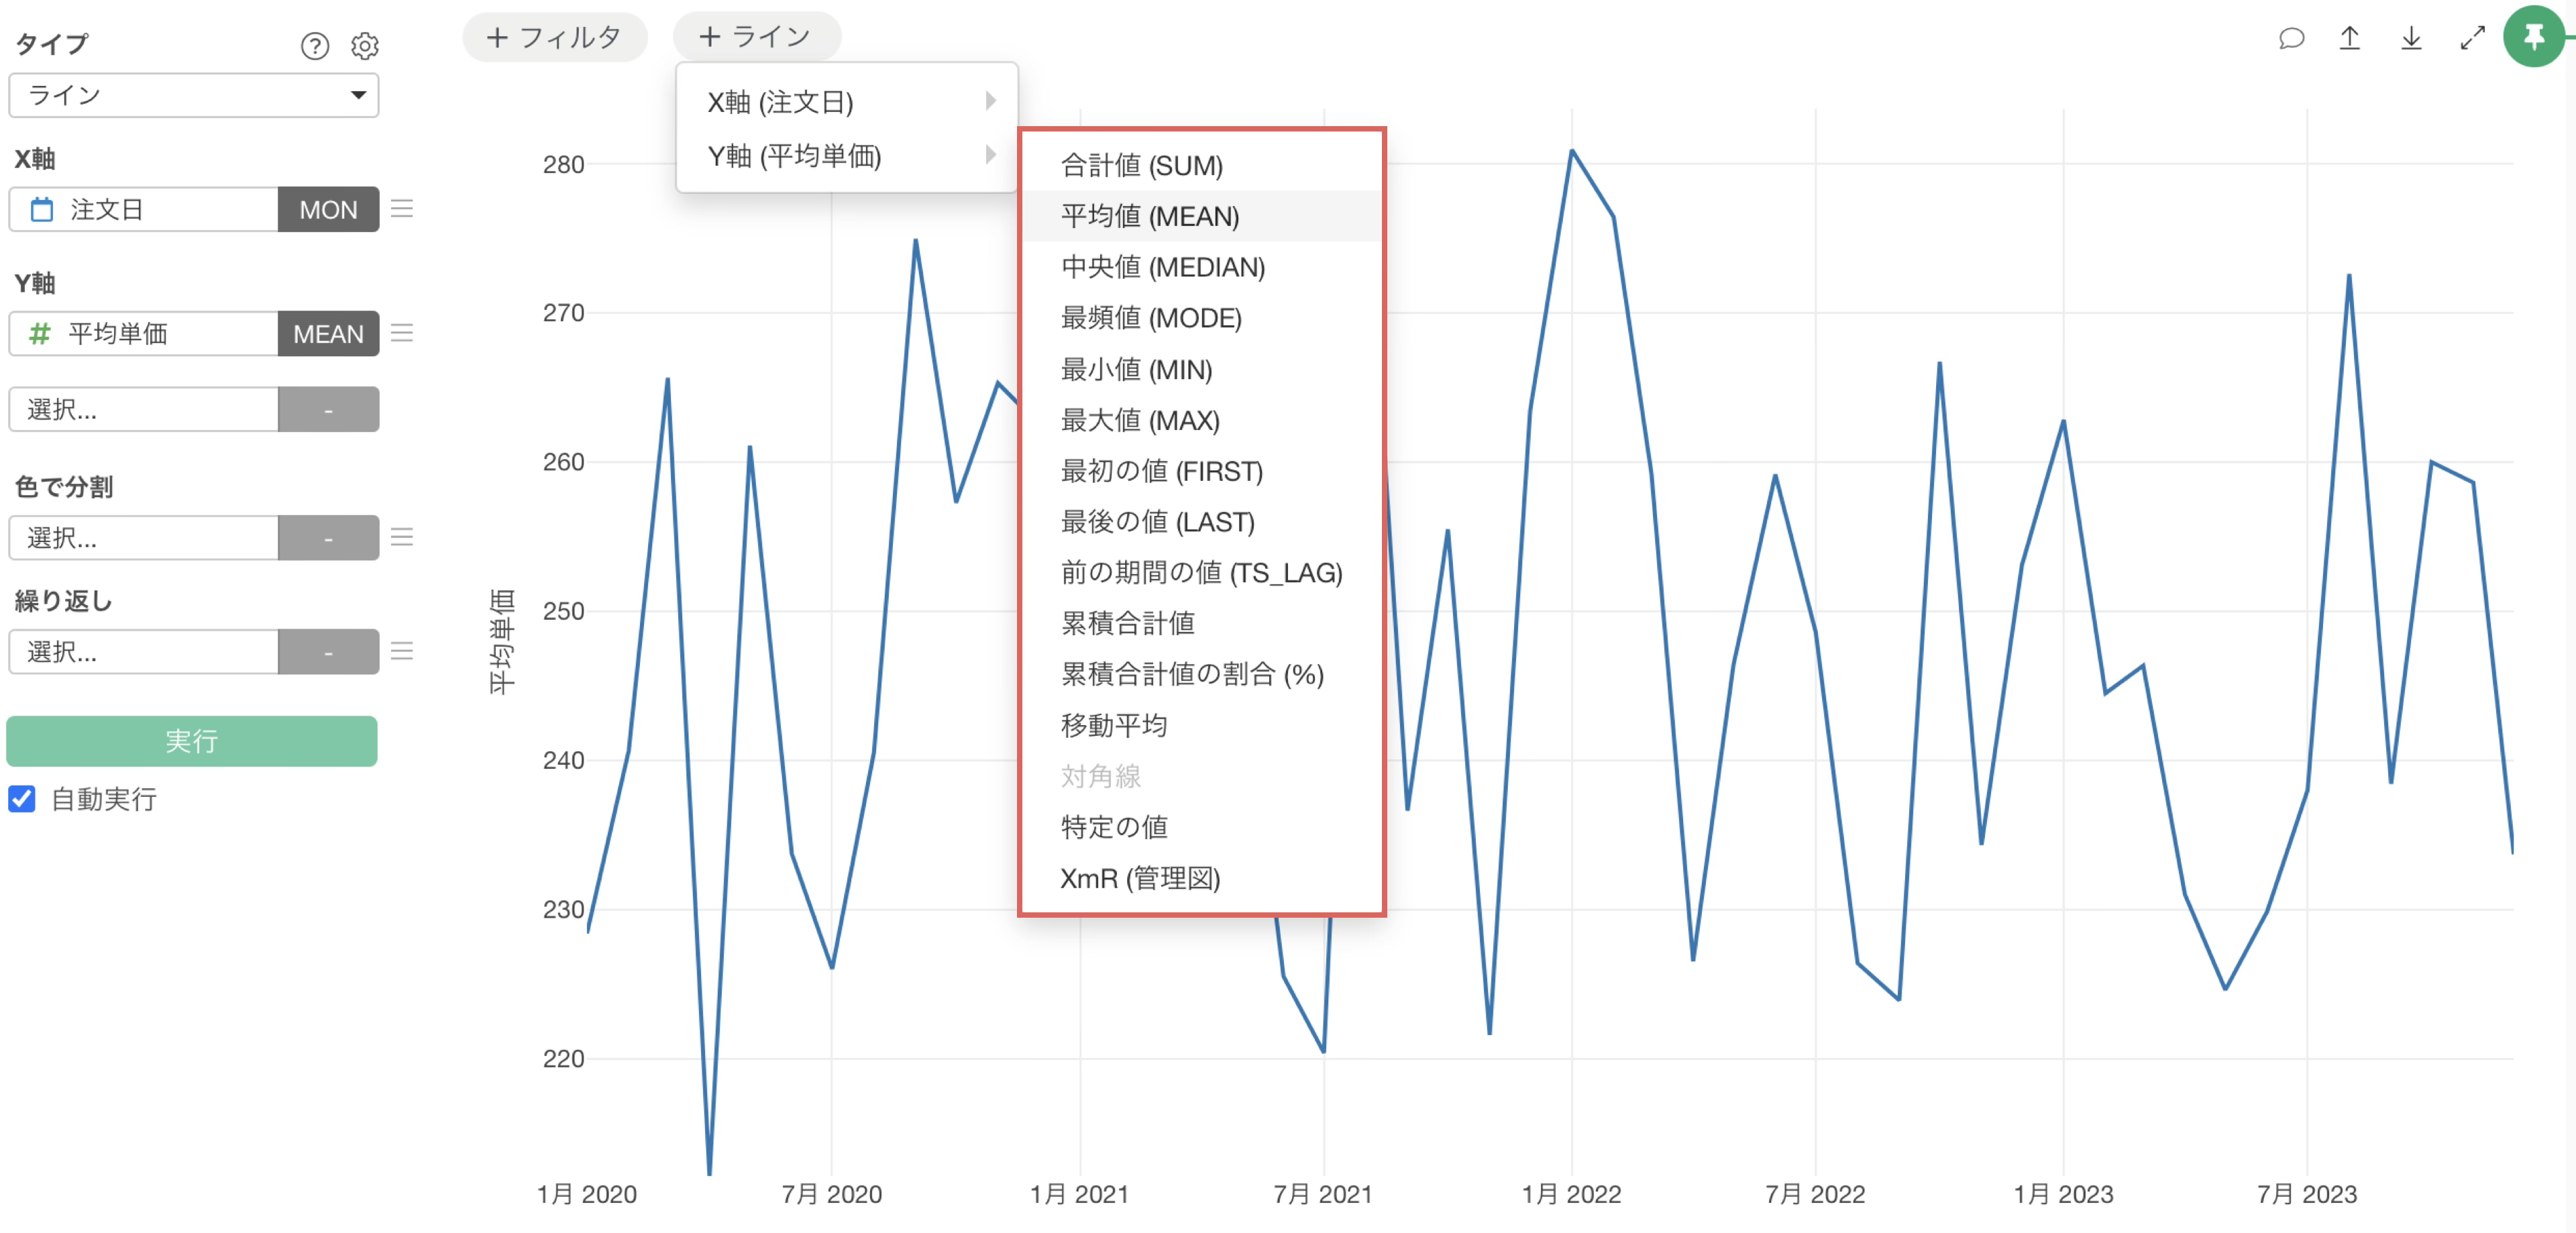Click the download arrow icon
Screen dimensions: 2576x1233
point(2411,39)
